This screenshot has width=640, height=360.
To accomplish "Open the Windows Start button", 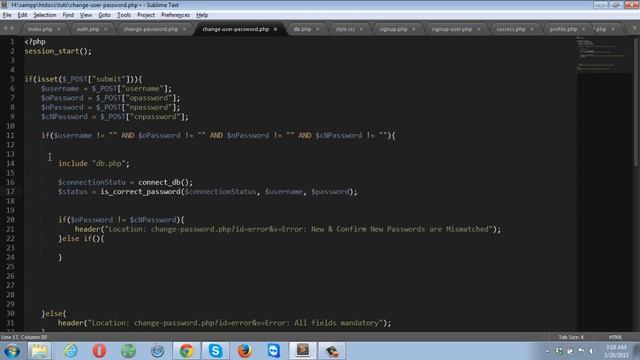I will point(12,351).
